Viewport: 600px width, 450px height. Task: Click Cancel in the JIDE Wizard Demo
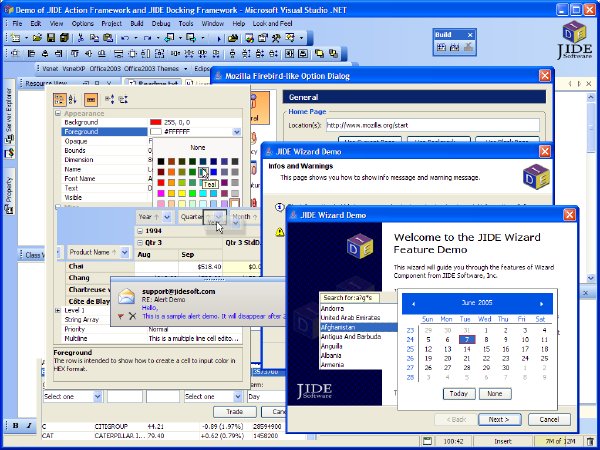pyautogui.click(x=549, y=420)
